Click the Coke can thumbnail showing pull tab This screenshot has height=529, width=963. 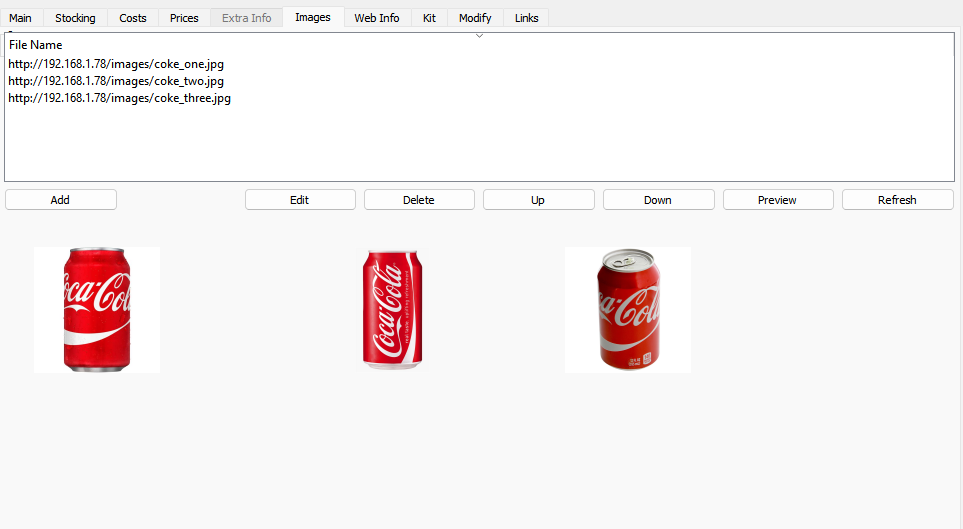pyautogui.click(x=628, y=310)
